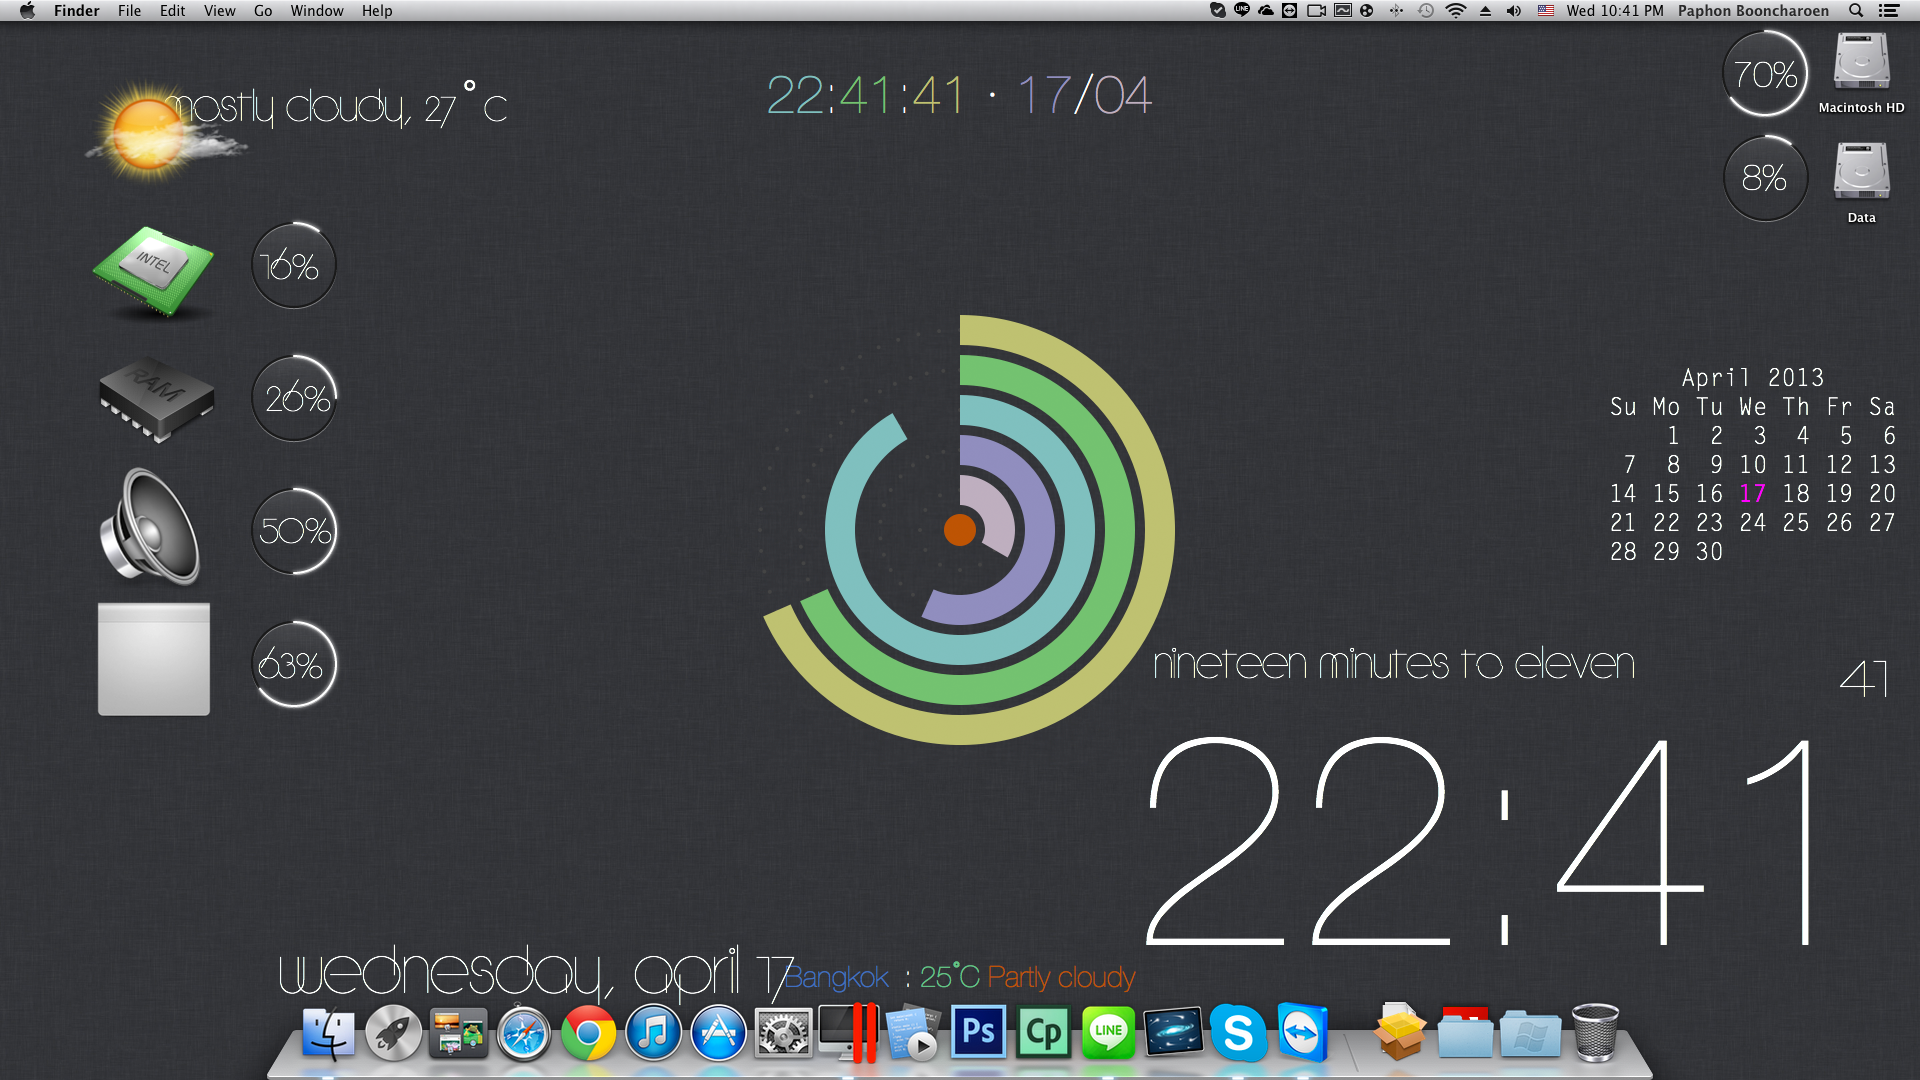Open the Time Machine status menu
This screenshot has height=1080, width=1920.
tap(1426, 11)
